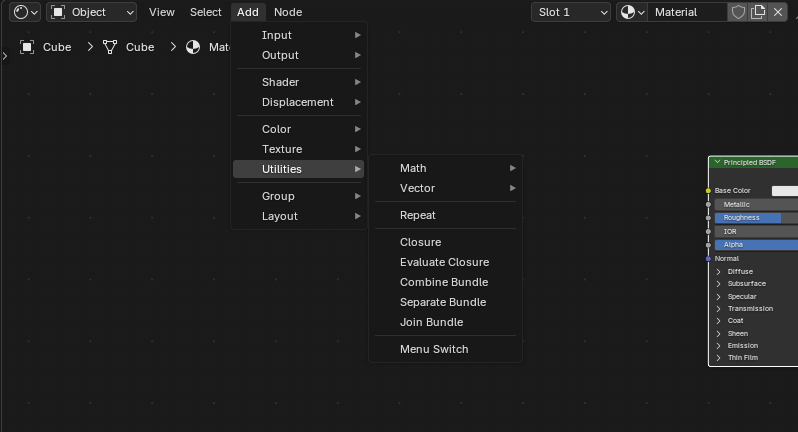Open the Displacement submenu

tap(299, 102)
